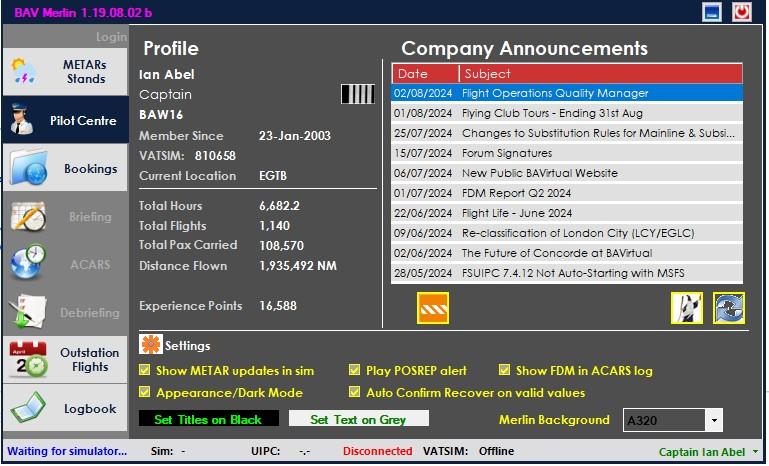This screenshot has width=769, height=466.
Task: Click Distance Flown value 1,935,492 NM
Action: point(298,266)
